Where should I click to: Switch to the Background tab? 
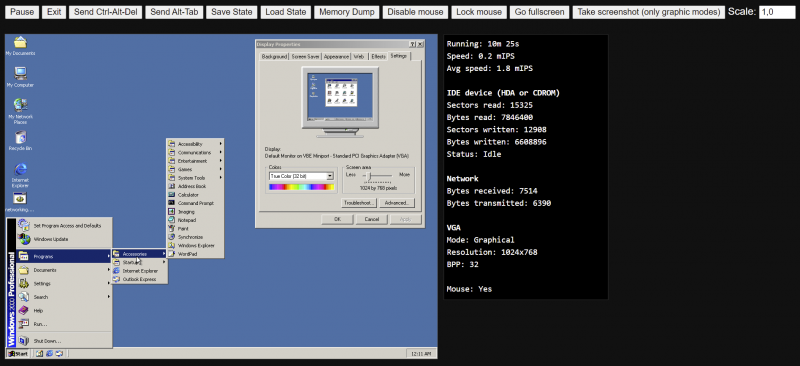[x=274, y=57]
